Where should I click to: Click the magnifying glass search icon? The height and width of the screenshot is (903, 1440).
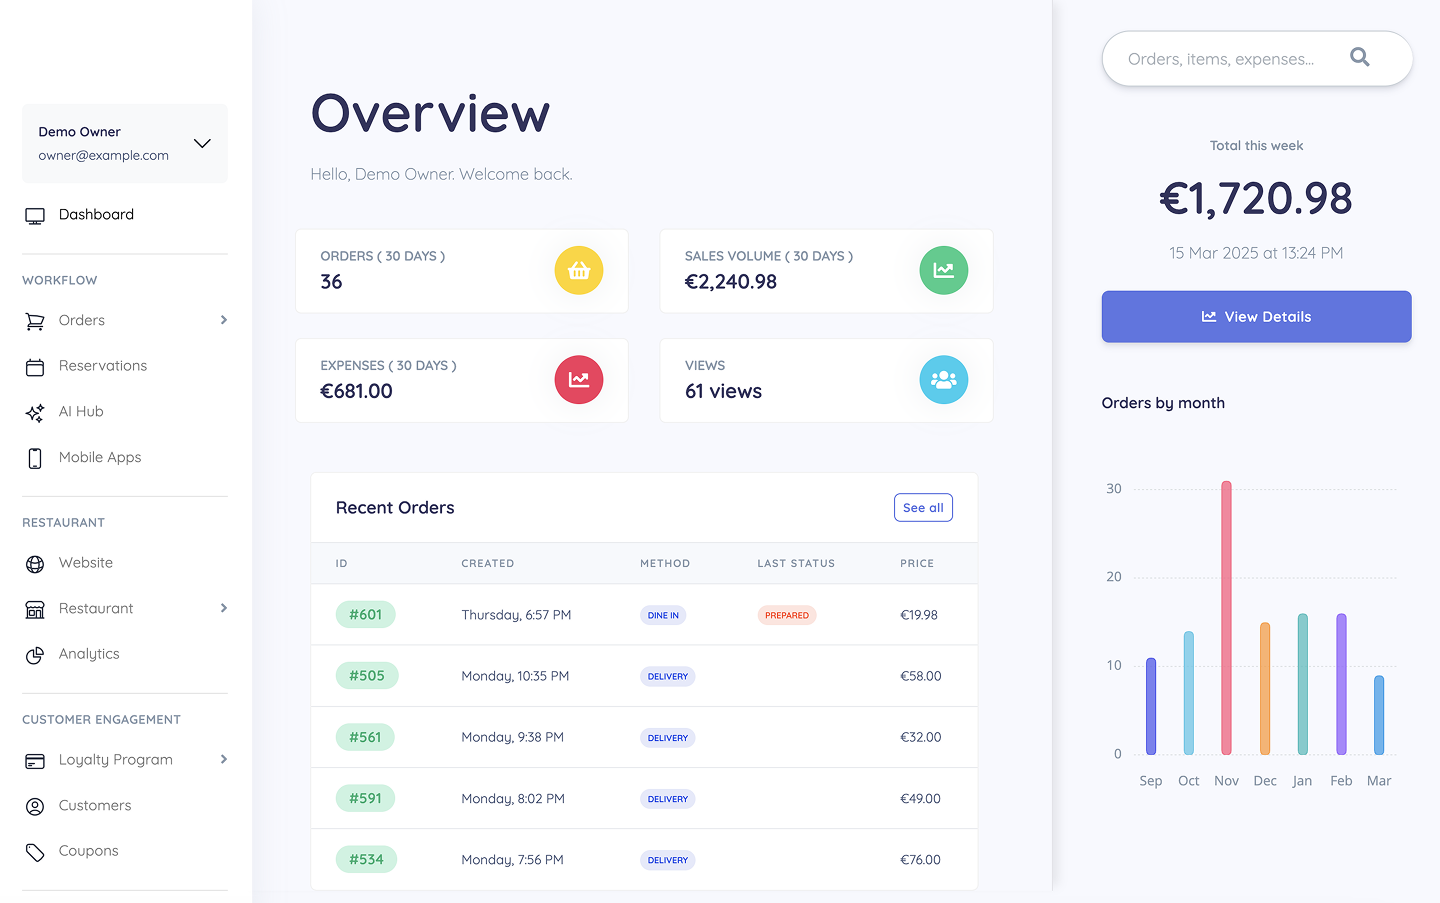(x=1359, y=57)
